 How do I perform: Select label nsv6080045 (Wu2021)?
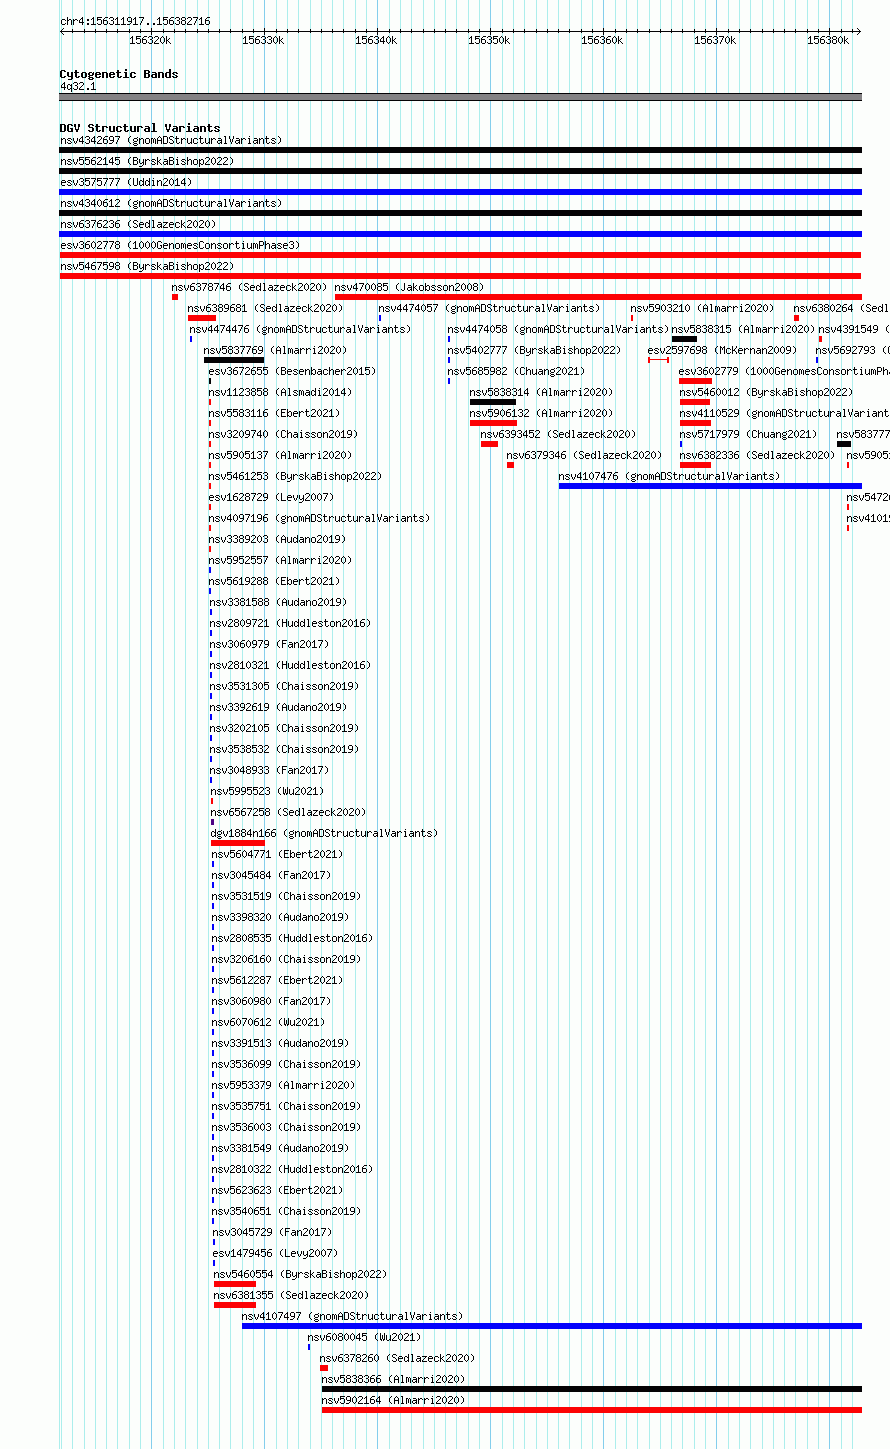tap(364, 1337)
